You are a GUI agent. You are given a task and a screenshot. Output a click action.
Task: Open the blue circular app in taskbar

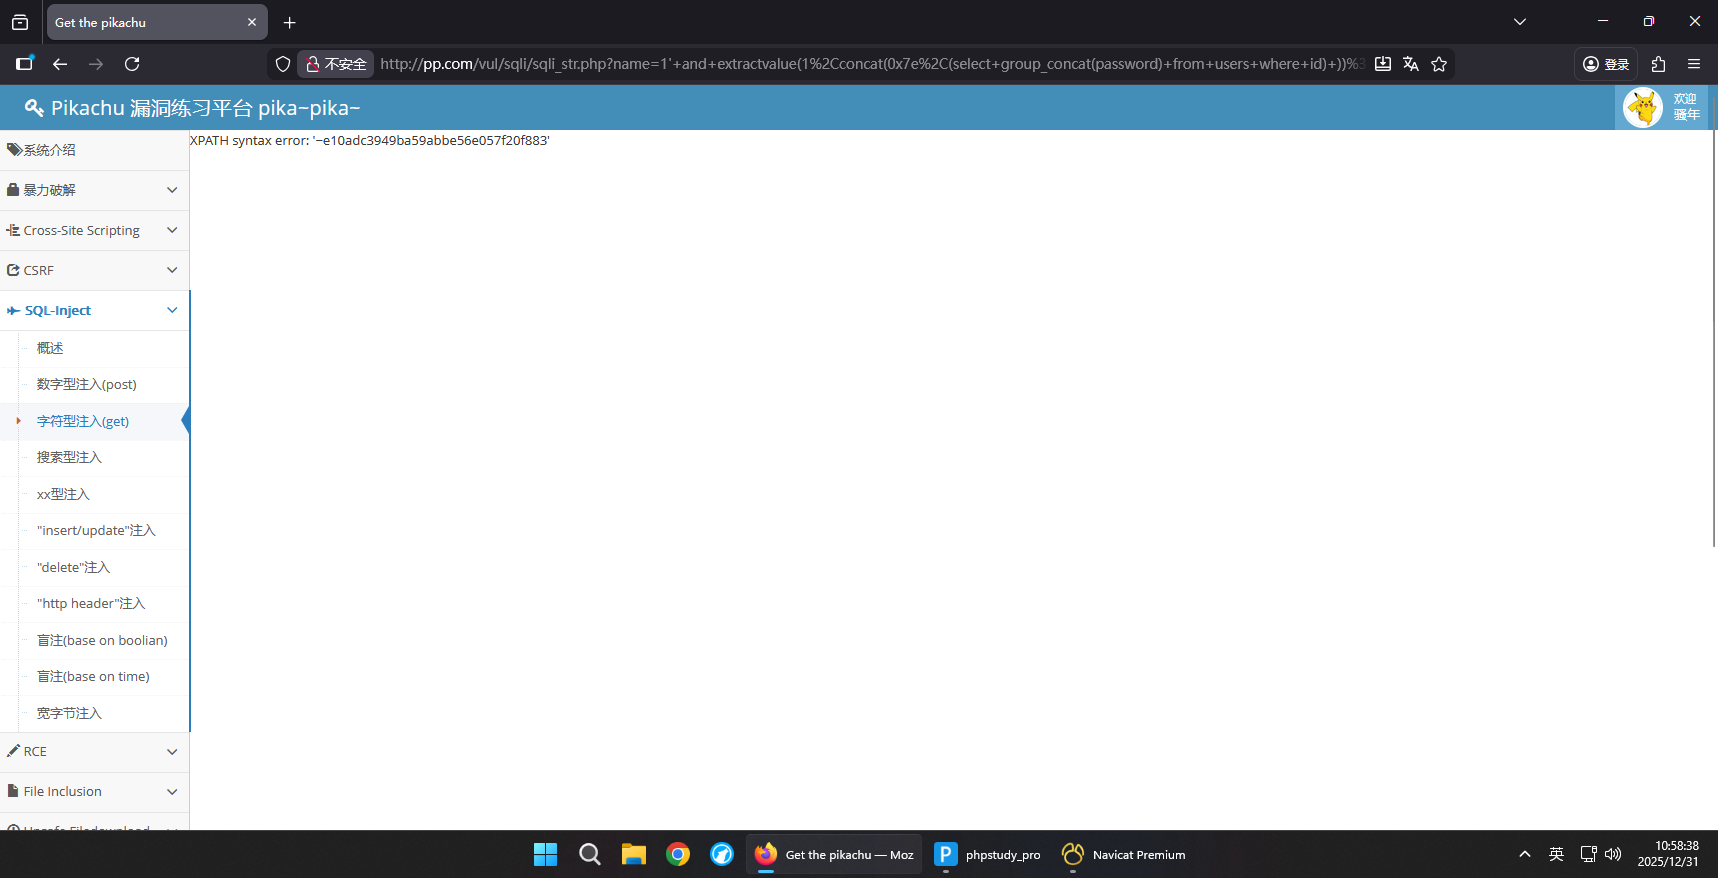(x=722, y=854)
